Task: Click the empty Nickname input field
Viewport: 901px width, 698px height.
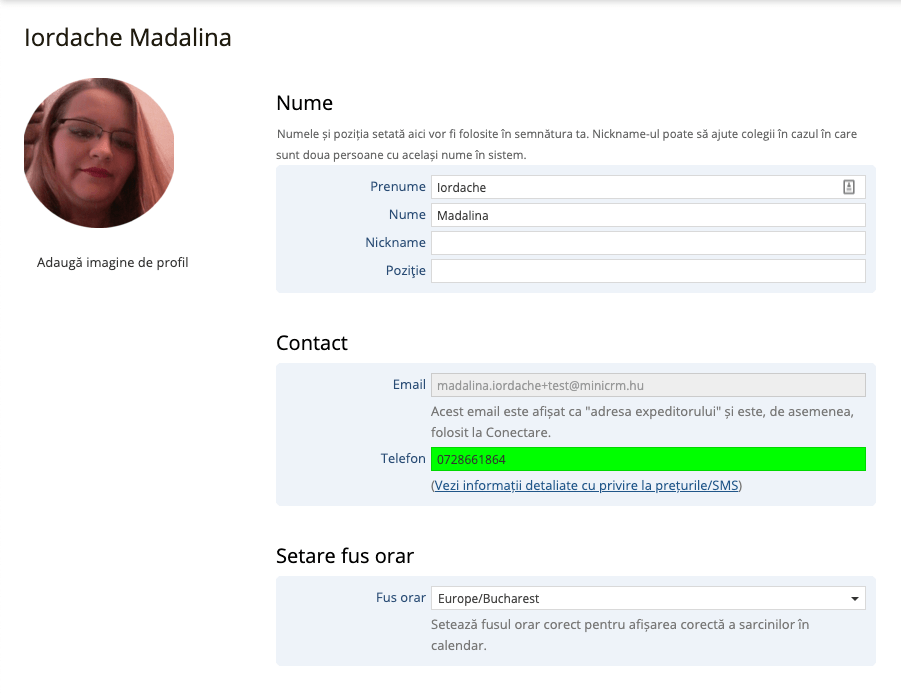Action: 648,243
